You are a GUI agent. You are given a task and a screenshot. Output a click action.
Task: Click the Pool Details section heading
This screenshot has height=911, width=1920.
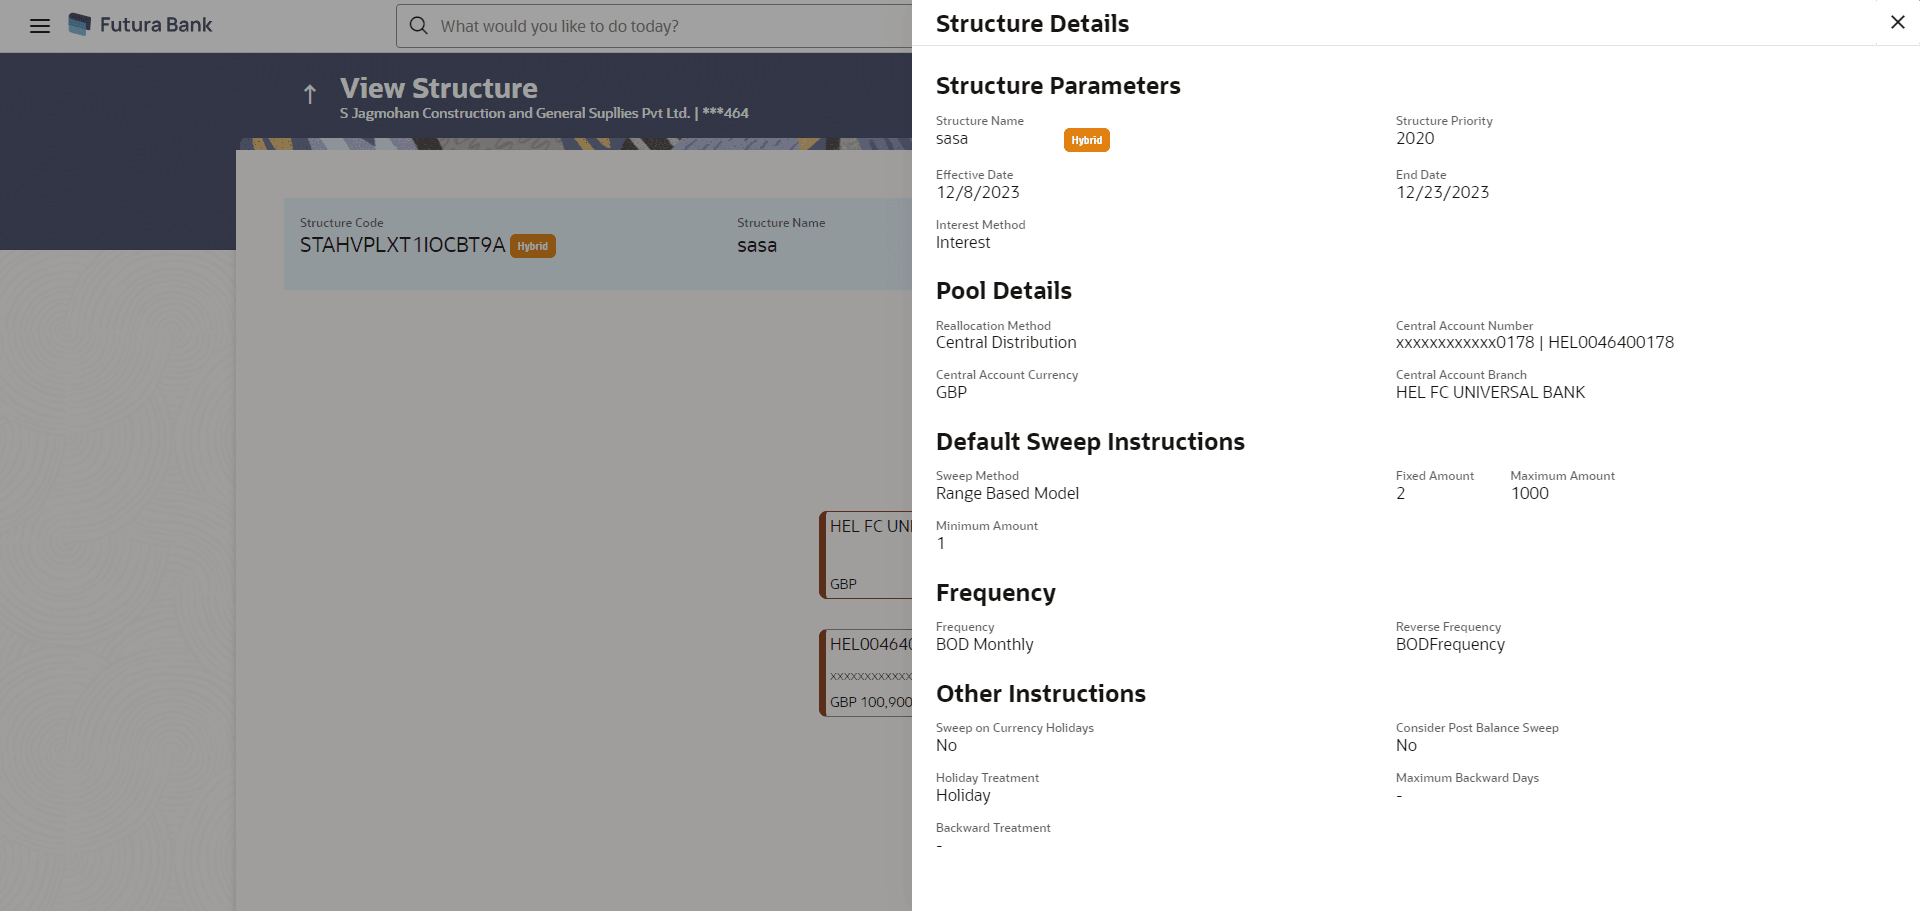[1003, 291]
